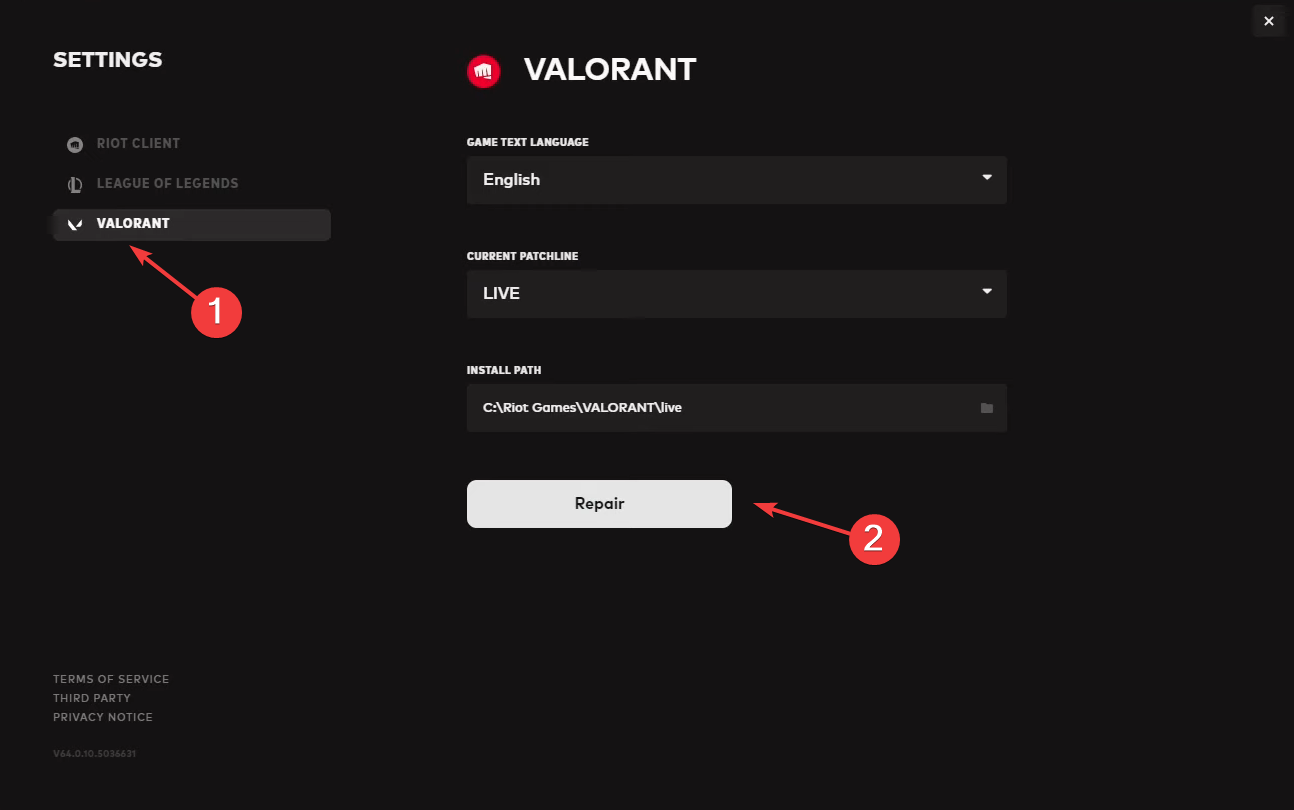This screenshot has width=1294, height=810.
Task: Expand the game text language dropdown arrow
Action: 987,178
